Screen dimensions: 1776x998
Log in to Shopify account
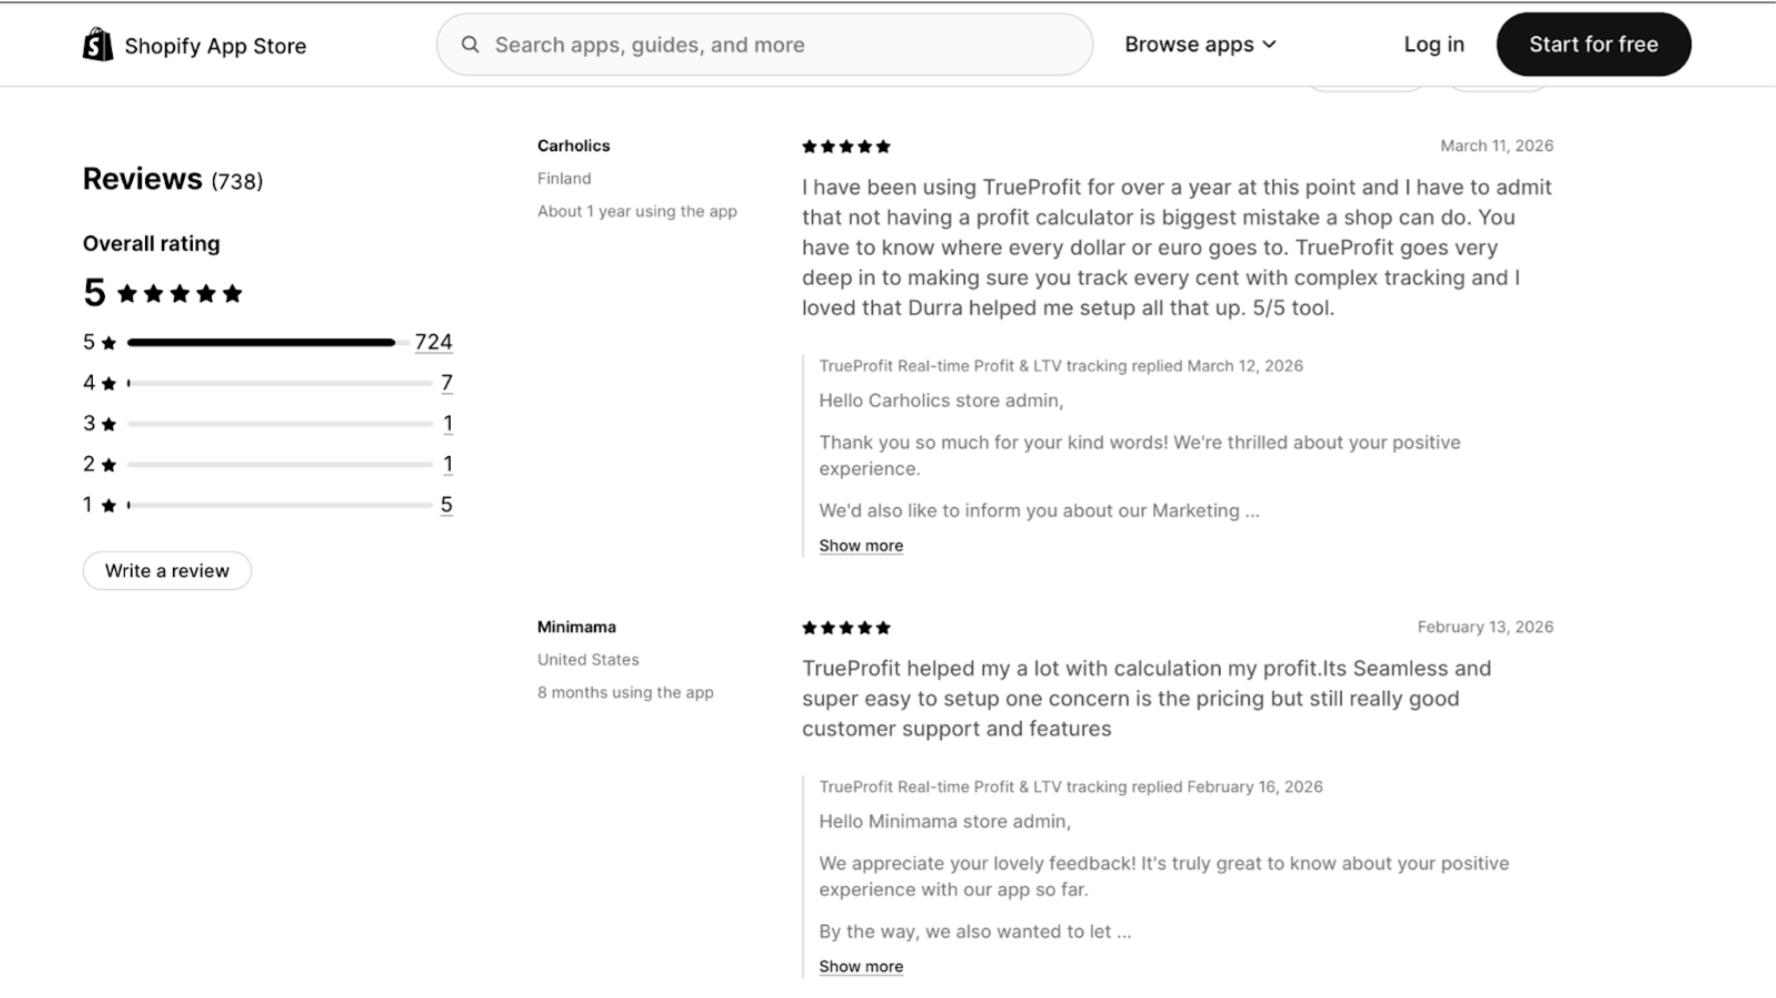pos(1433,45)
